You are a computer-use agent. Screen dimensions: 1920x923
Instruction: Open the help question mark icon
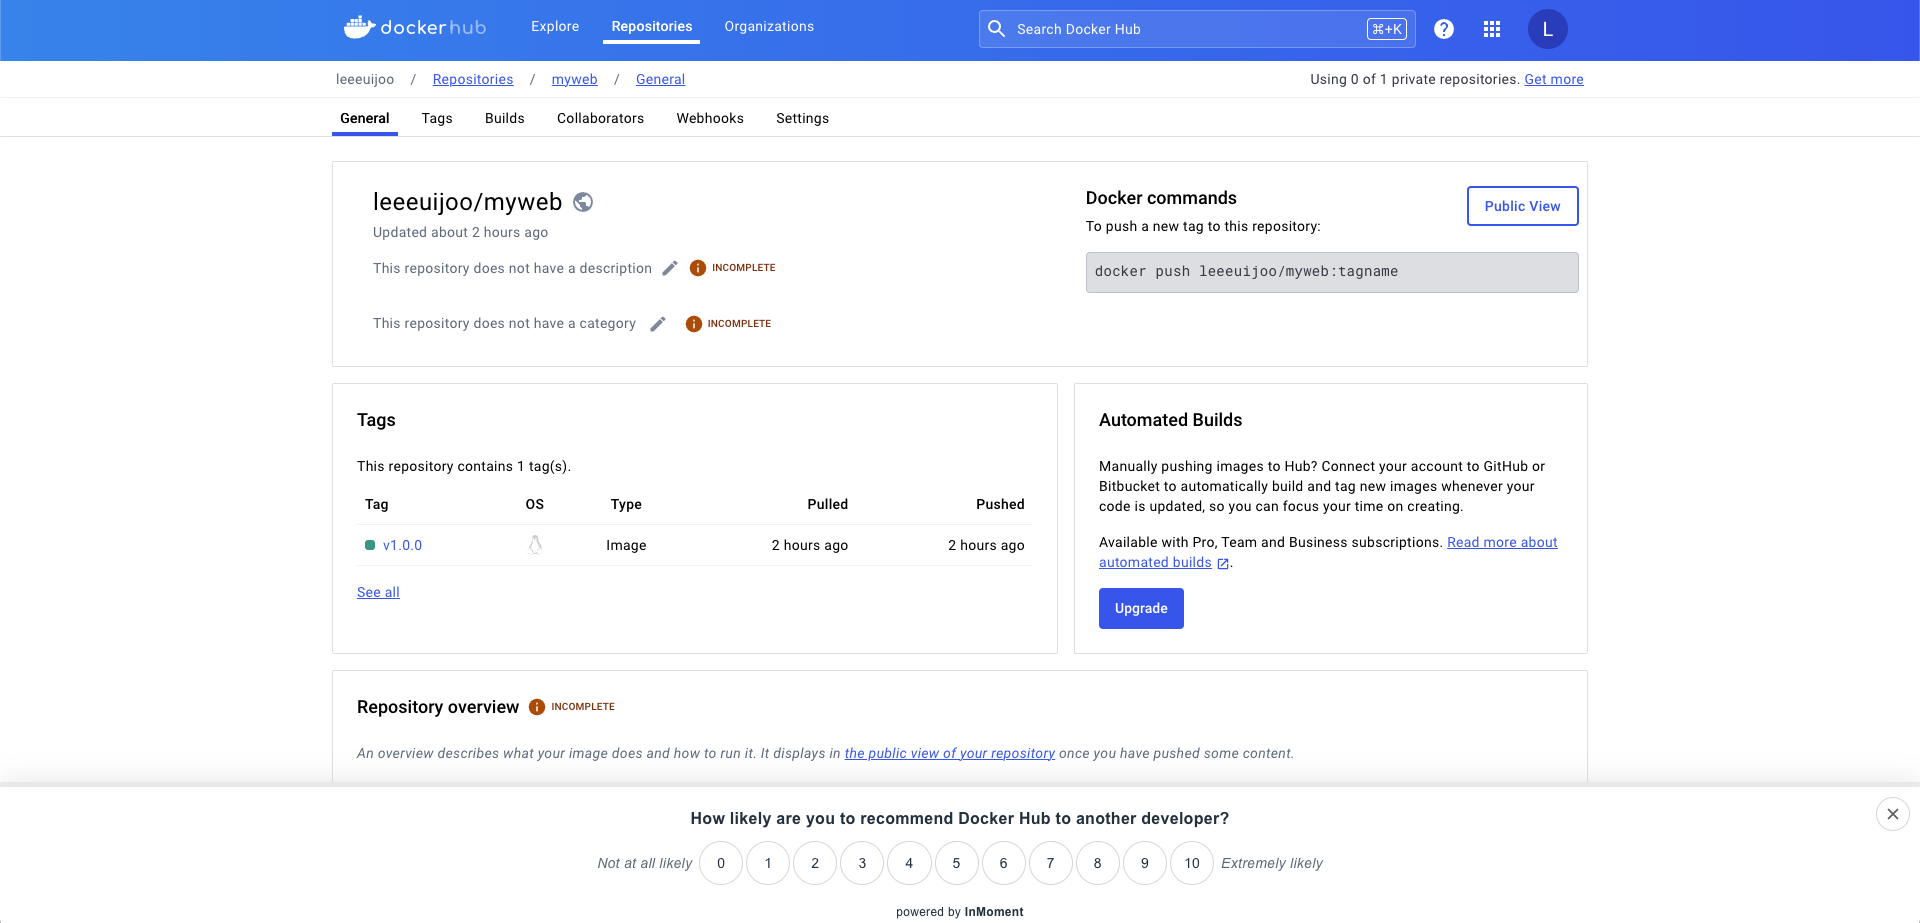point(1444,29)
